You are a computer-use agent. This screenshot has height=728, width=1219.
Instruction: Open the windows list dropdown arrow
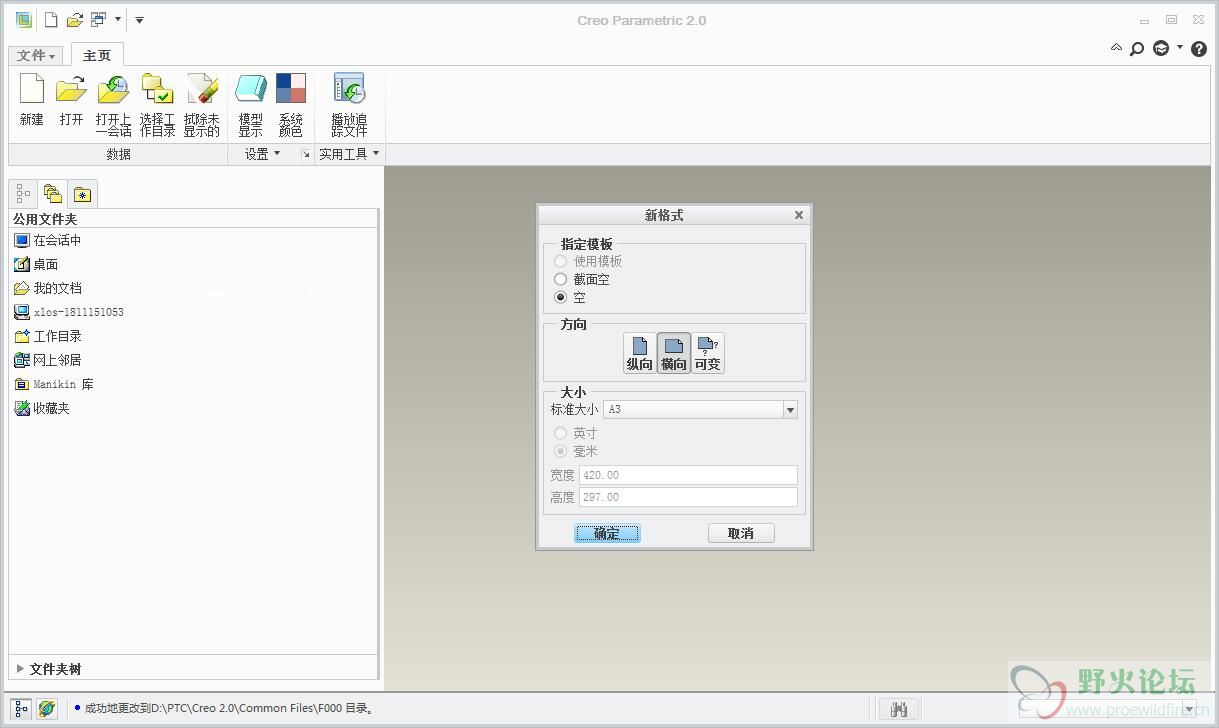[117, 19]
